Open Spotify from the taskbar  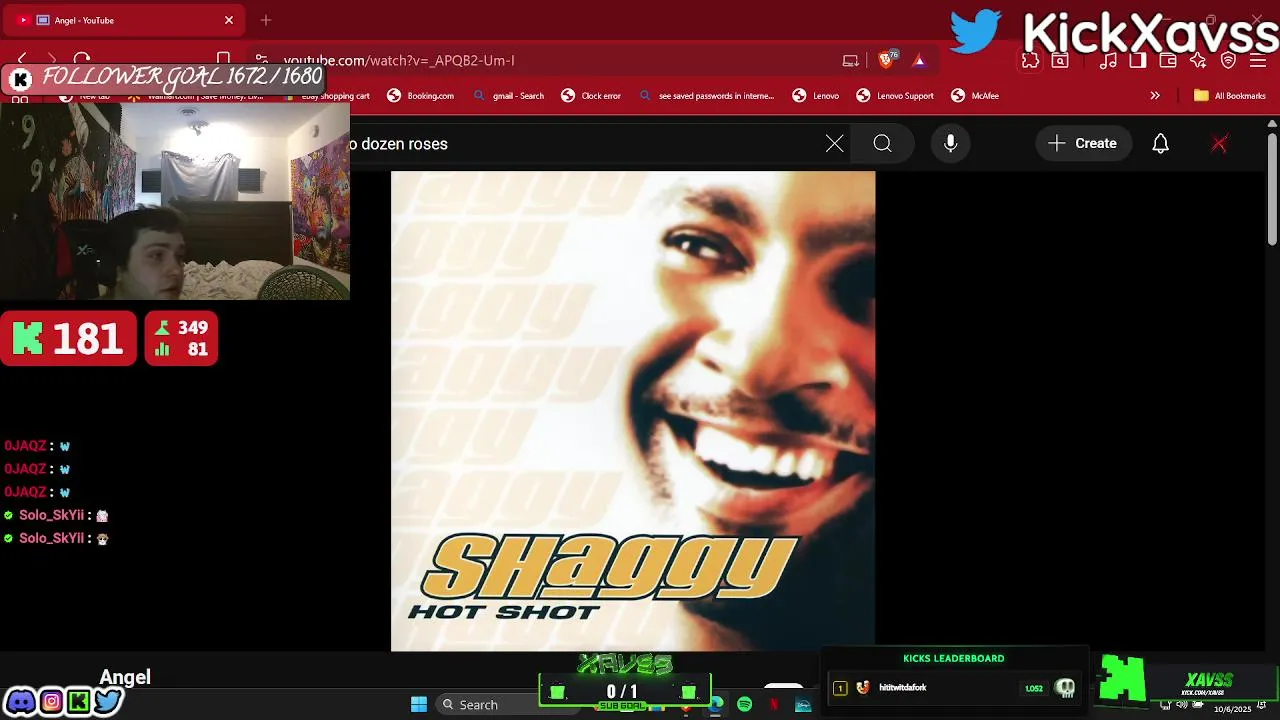click(744, 705)
